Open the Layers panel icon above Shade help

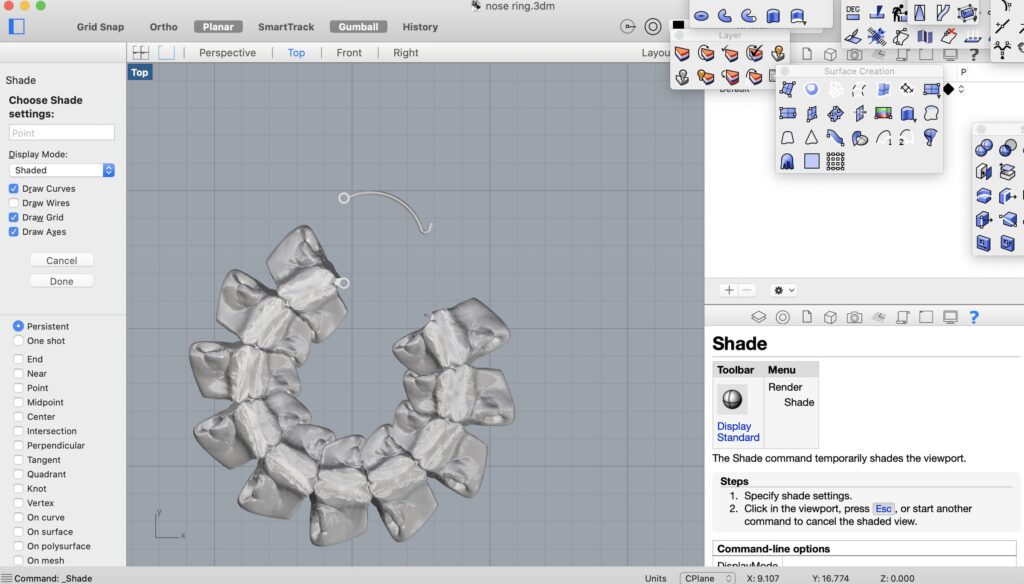tap(759, 317)
